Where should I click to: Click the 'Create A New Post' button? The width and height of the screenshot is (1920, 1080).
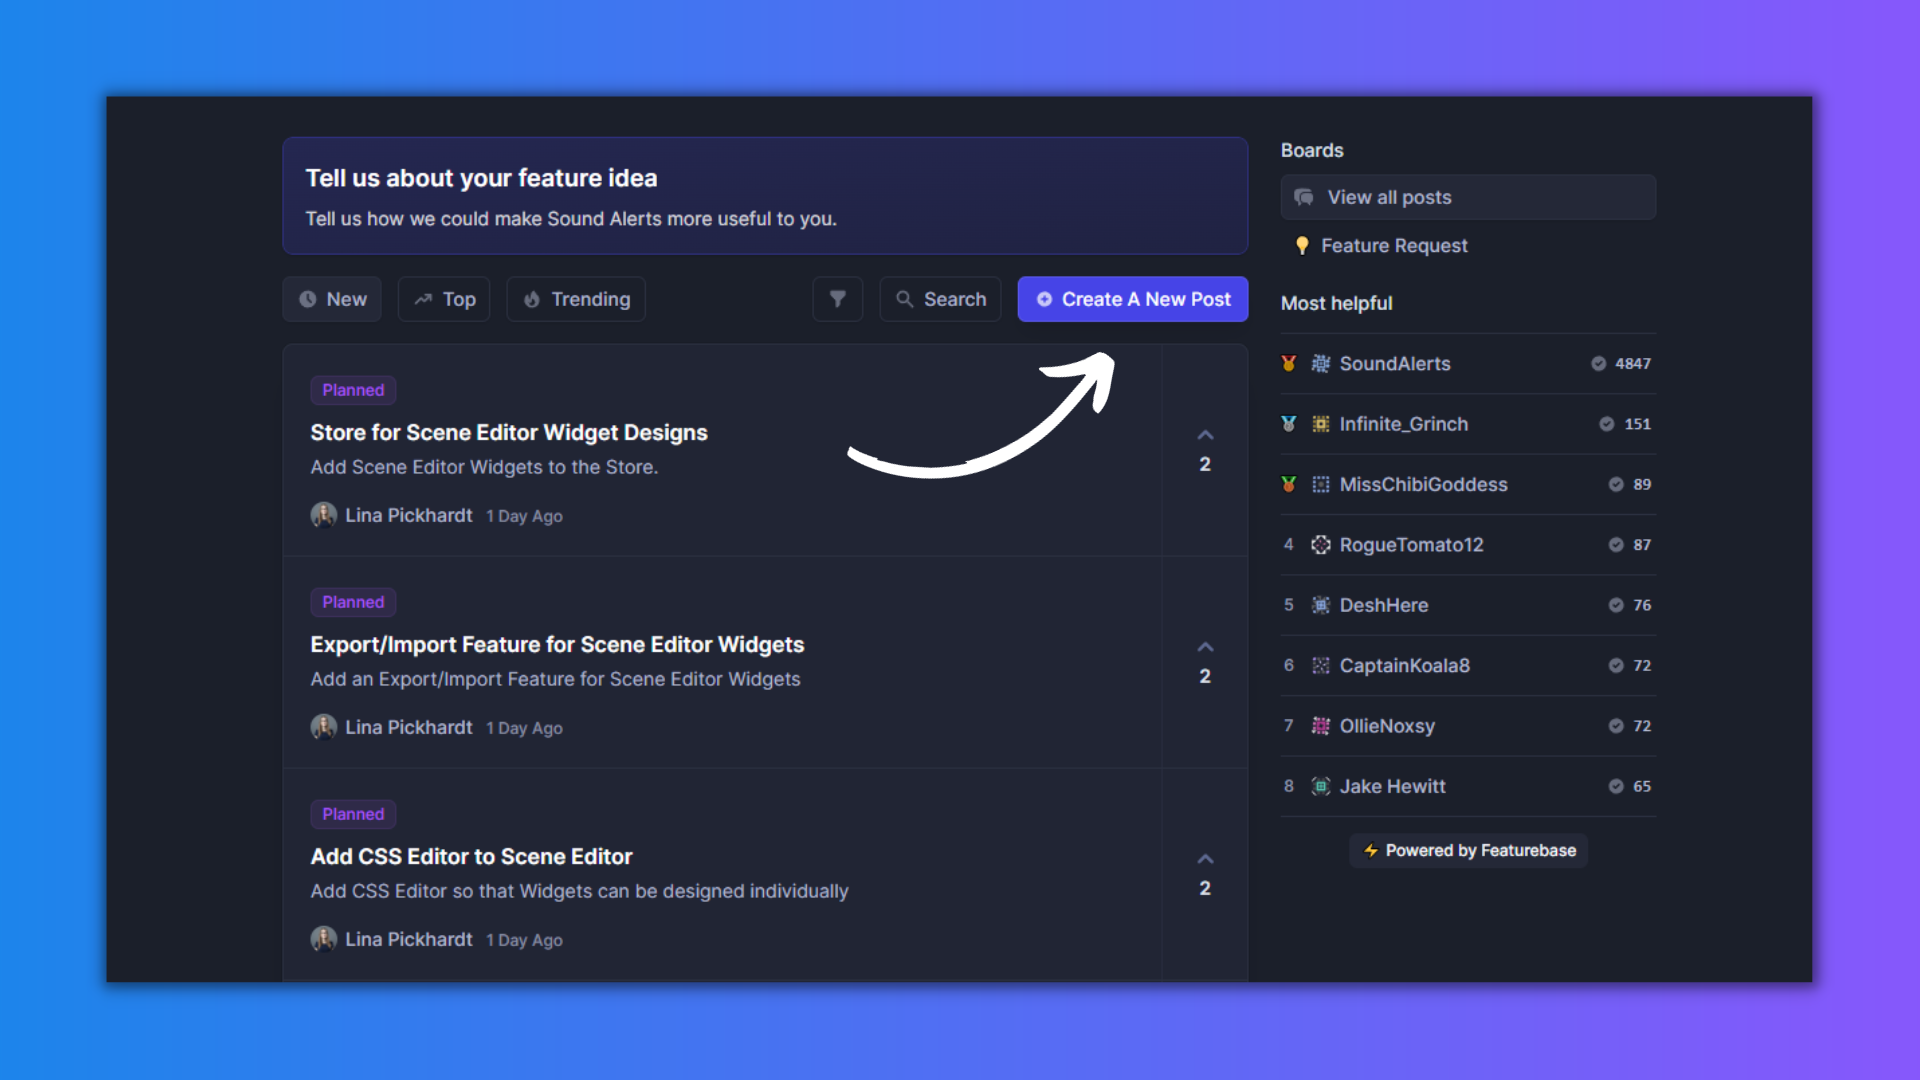point(1135,298)
